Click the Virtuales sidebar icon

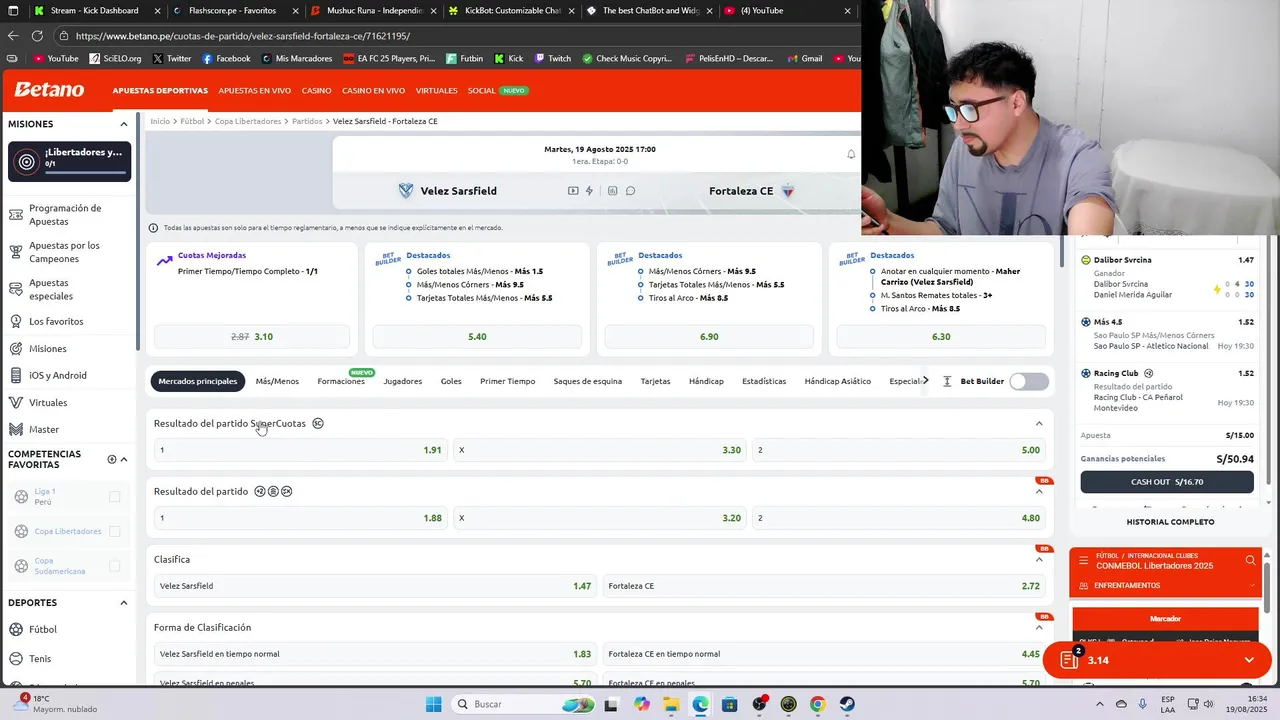coord(16,403)
